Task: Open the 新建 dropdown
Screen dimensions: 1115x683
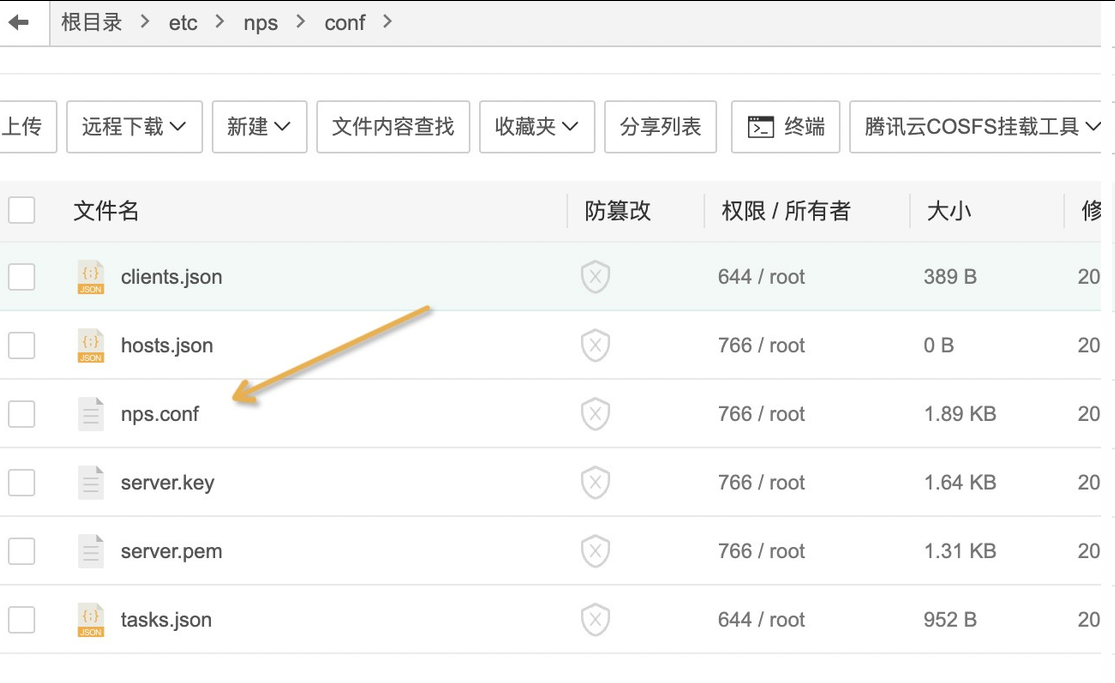Action: tap(260, 127)
